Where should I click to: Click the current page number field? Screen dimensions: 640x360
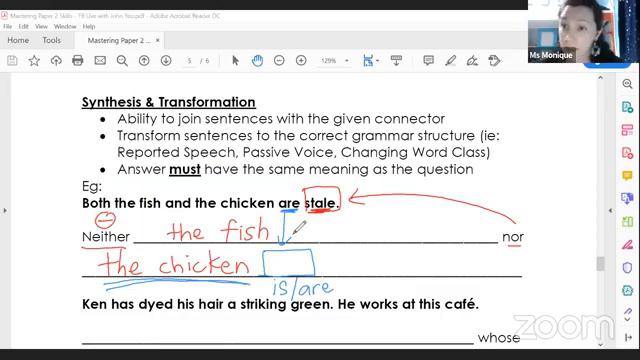point(189,61)
